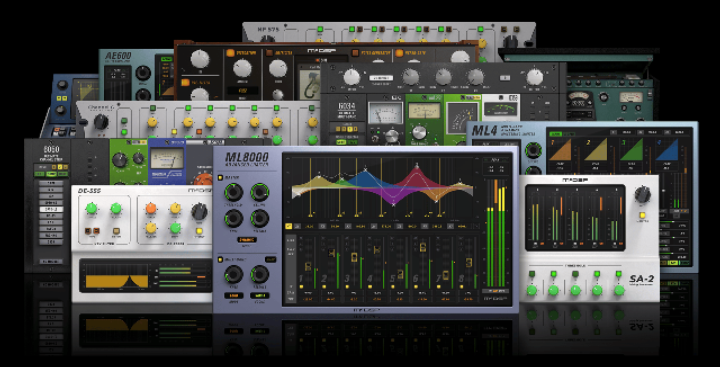Click the yellow knob on the top silver plugin
Screen dimensions: 720x367
click(482, 44)
